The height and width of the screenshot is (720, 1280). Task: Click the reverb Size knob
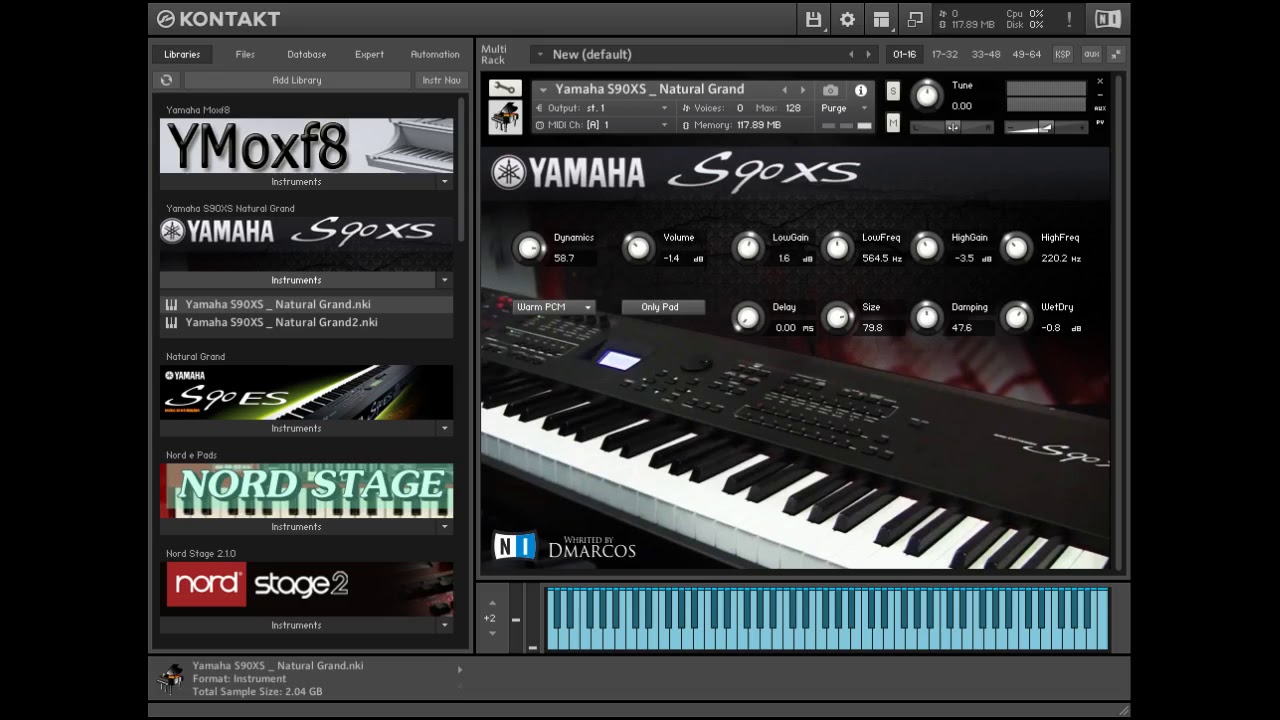coord(838,317)
